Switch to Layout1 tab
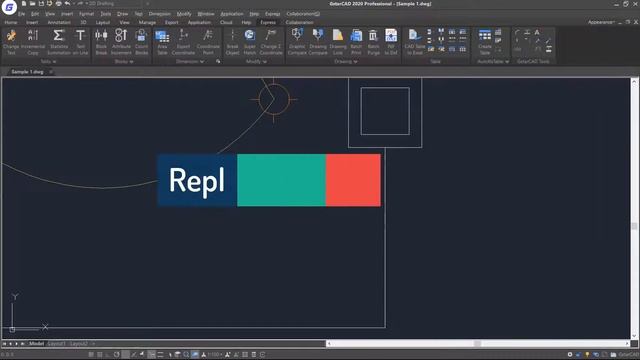The height and width of the screenshot is (360, 640). point(56,344)
